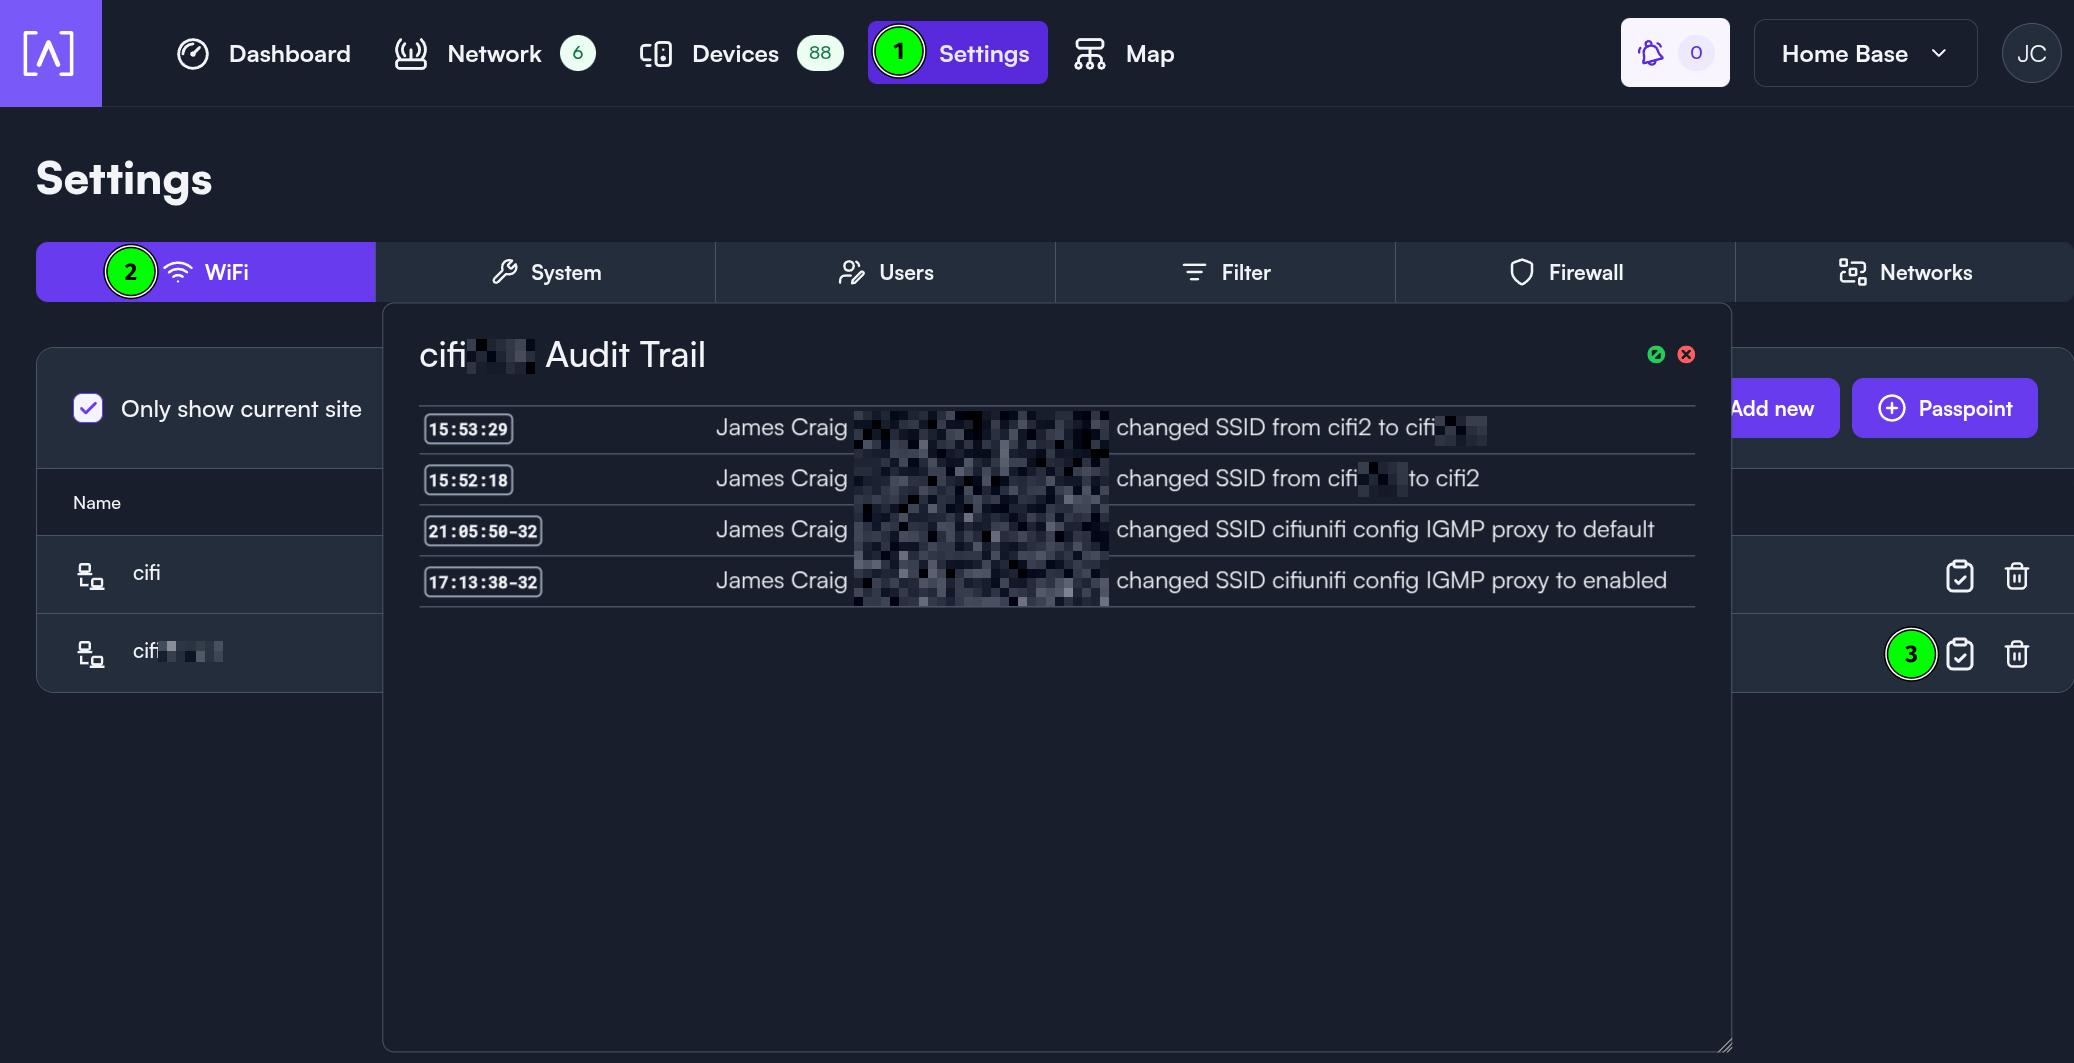2074x1063 pixels.
Task: Open audit trail for the cifi network
Action: coord(1959,576)
